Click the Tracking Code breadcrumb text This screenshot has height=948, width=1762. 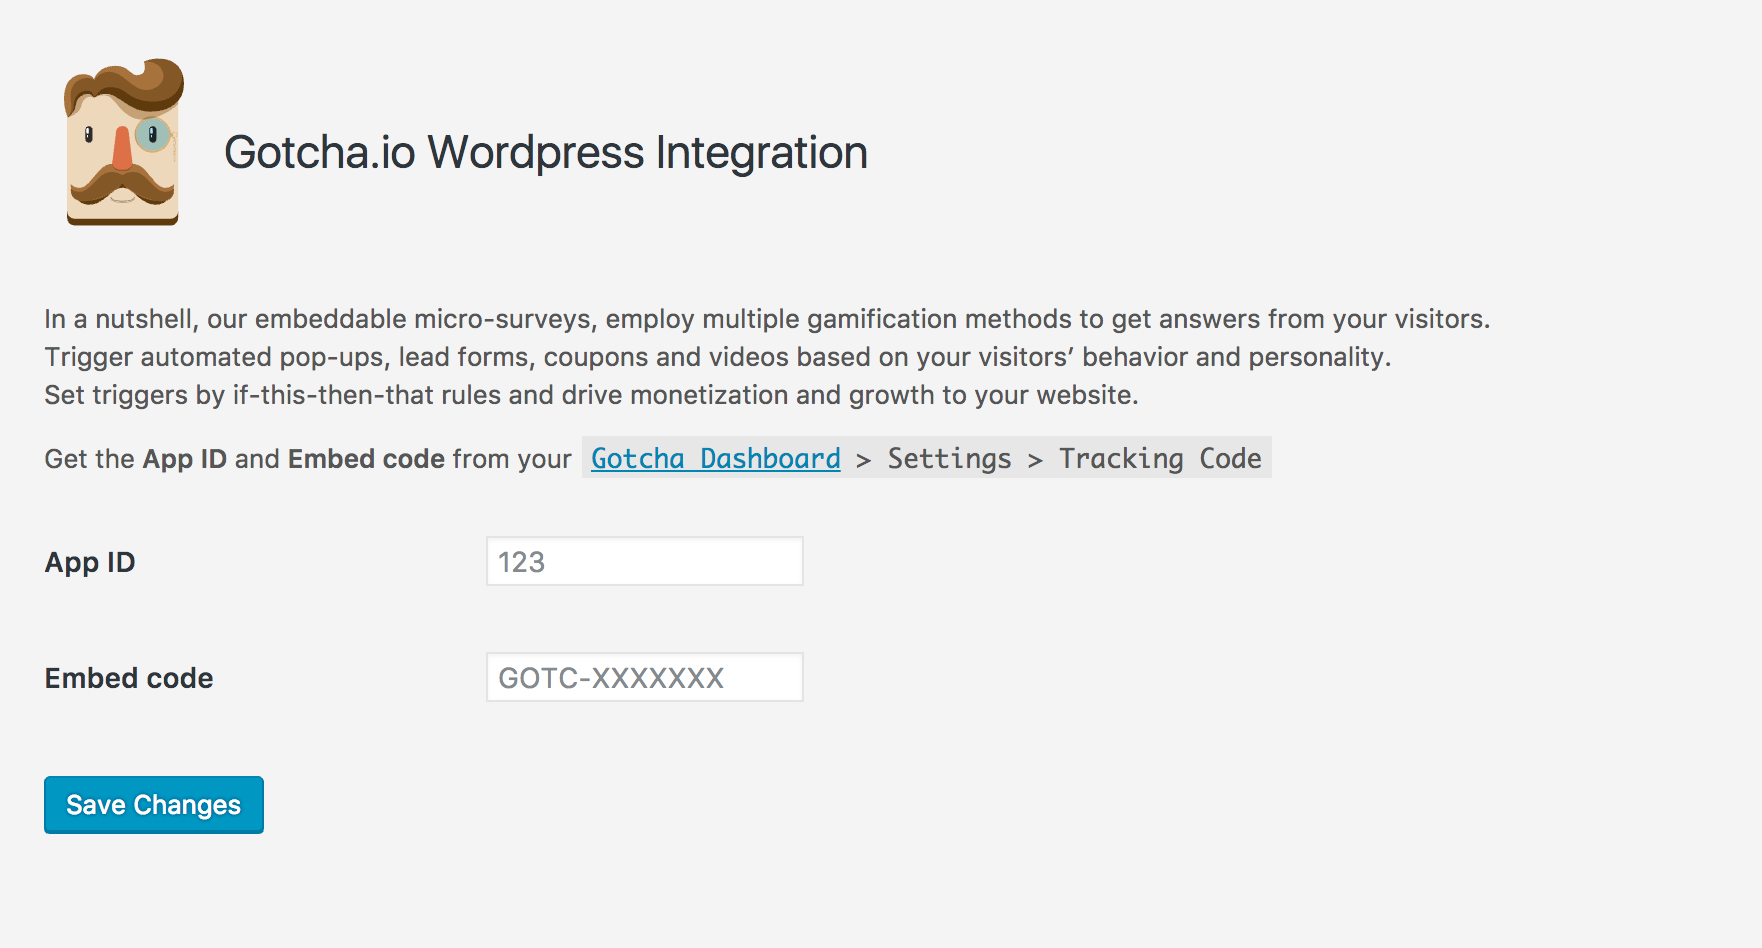pyautogui.click(x=1160, y=458)
